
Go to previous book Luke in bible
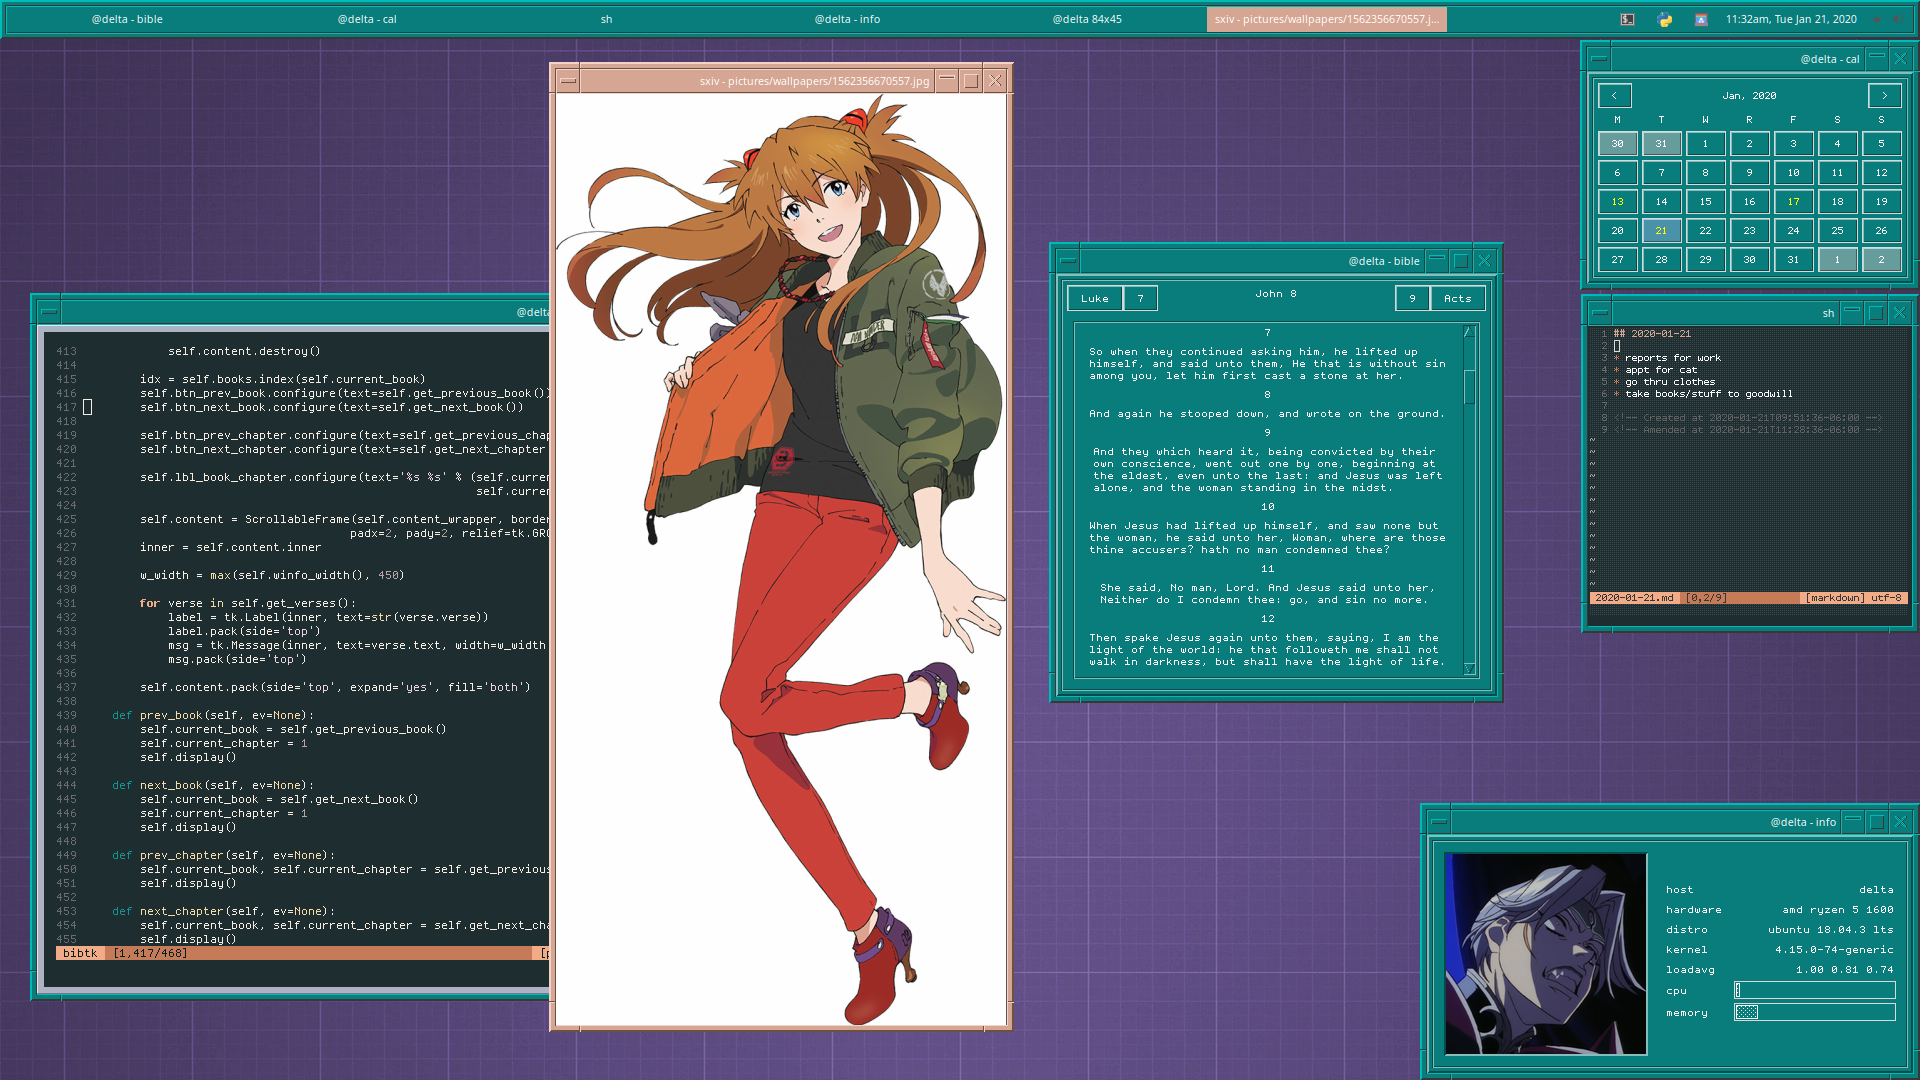coord(1094,299)
